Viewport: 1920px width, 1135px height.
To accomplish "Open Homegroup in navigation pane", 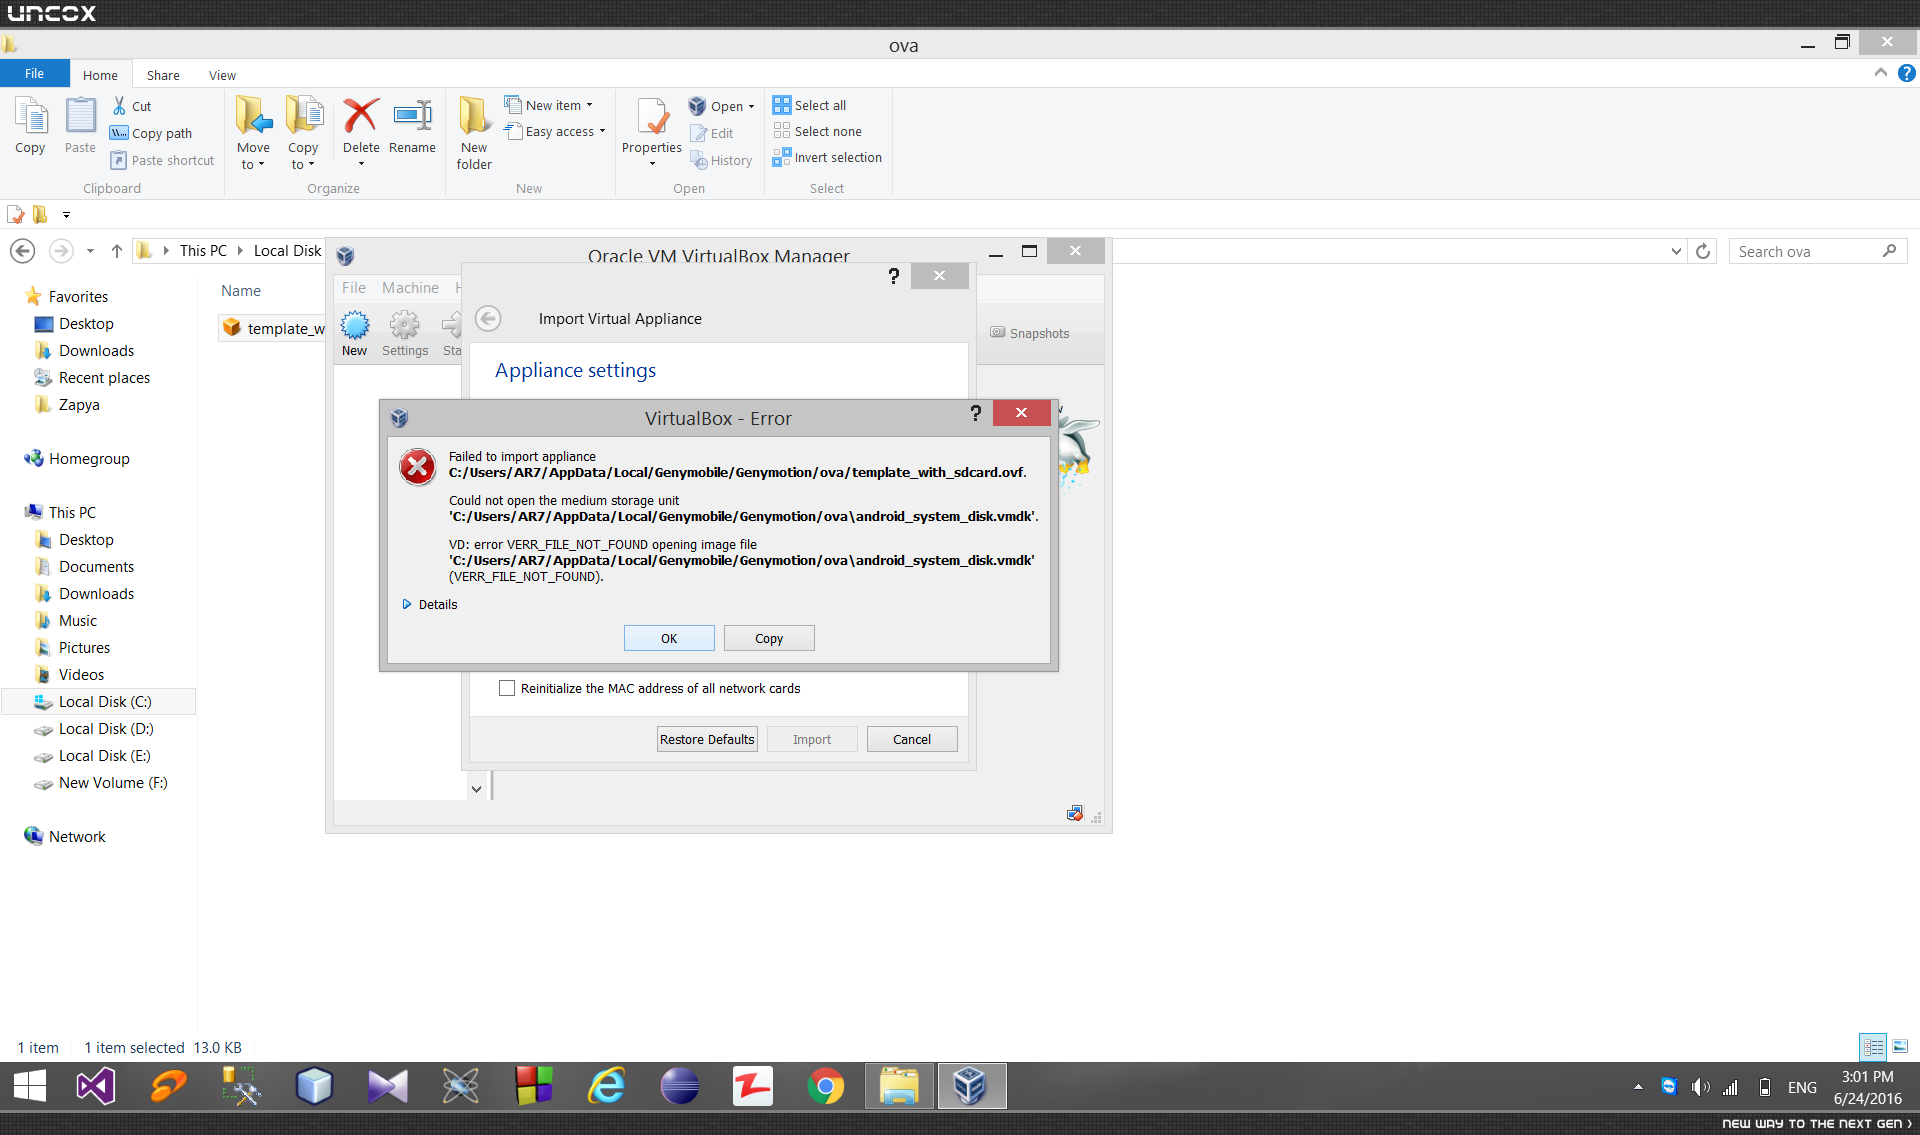I will [x=89, y=458].
